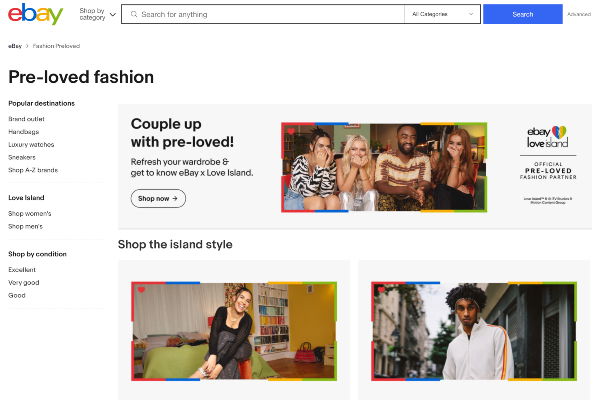600x400 pixels.
Task: Click the search magnifier icon
Action: click(x=134, y=14)
